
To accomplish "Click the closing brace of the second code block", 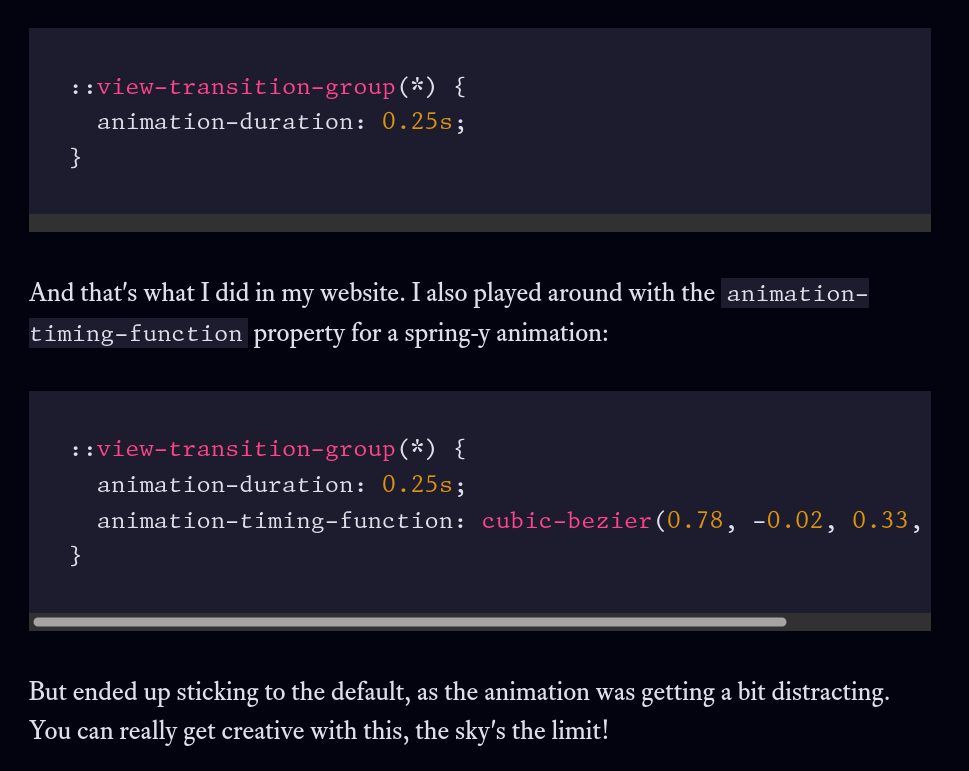I will (x=76, y=555).
